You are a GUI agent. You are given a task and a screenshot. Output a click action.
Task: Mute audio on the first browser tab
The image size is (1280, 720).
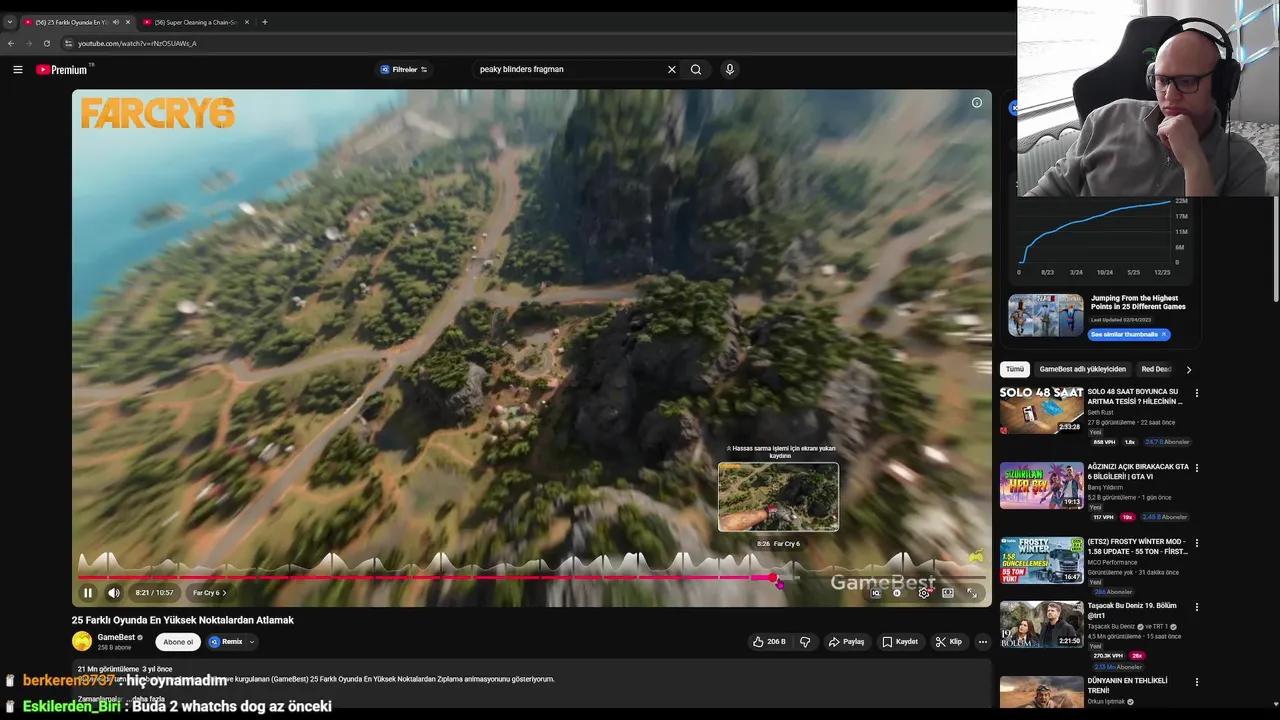click(x=116, y=22)
